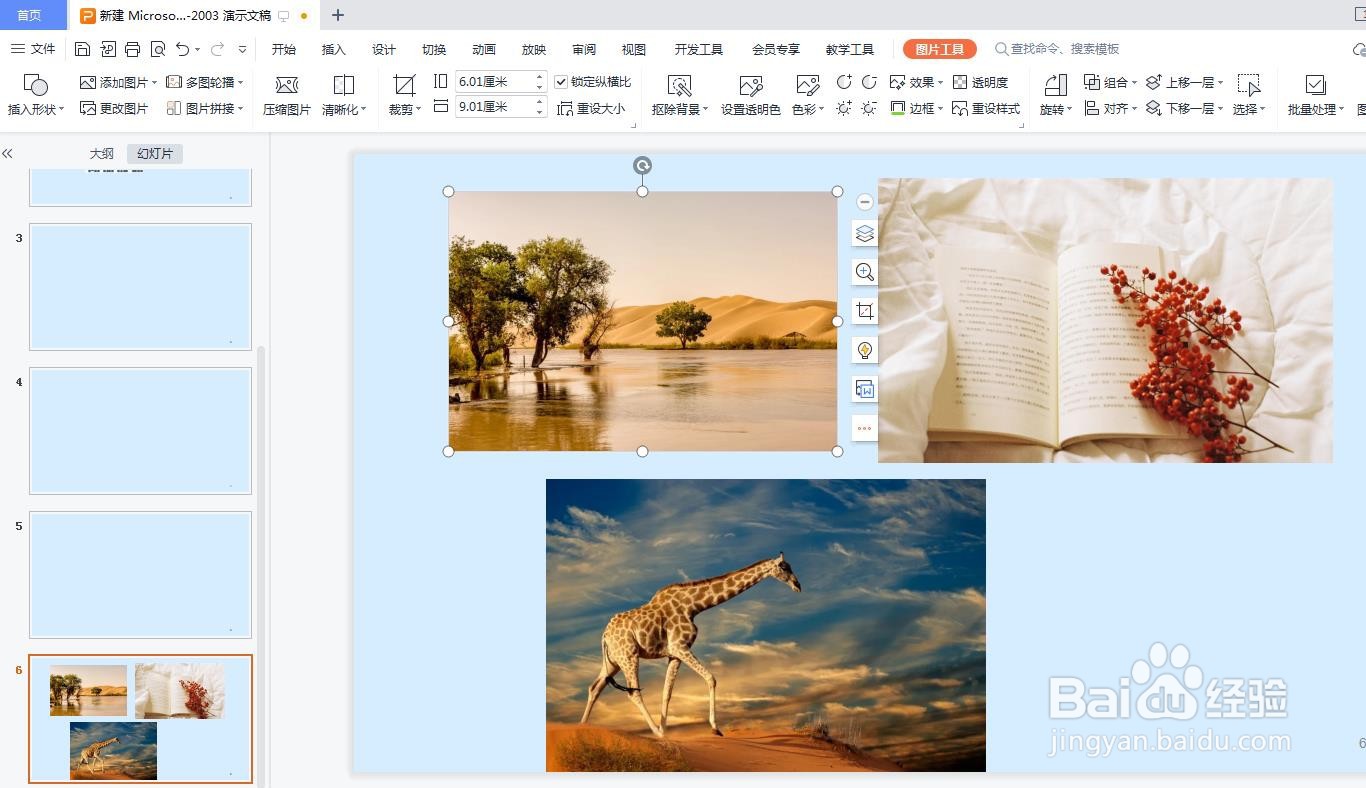Toggle Lock Aspect Ratio (锁定纵横比) checkbox

(x=561, y=82)
